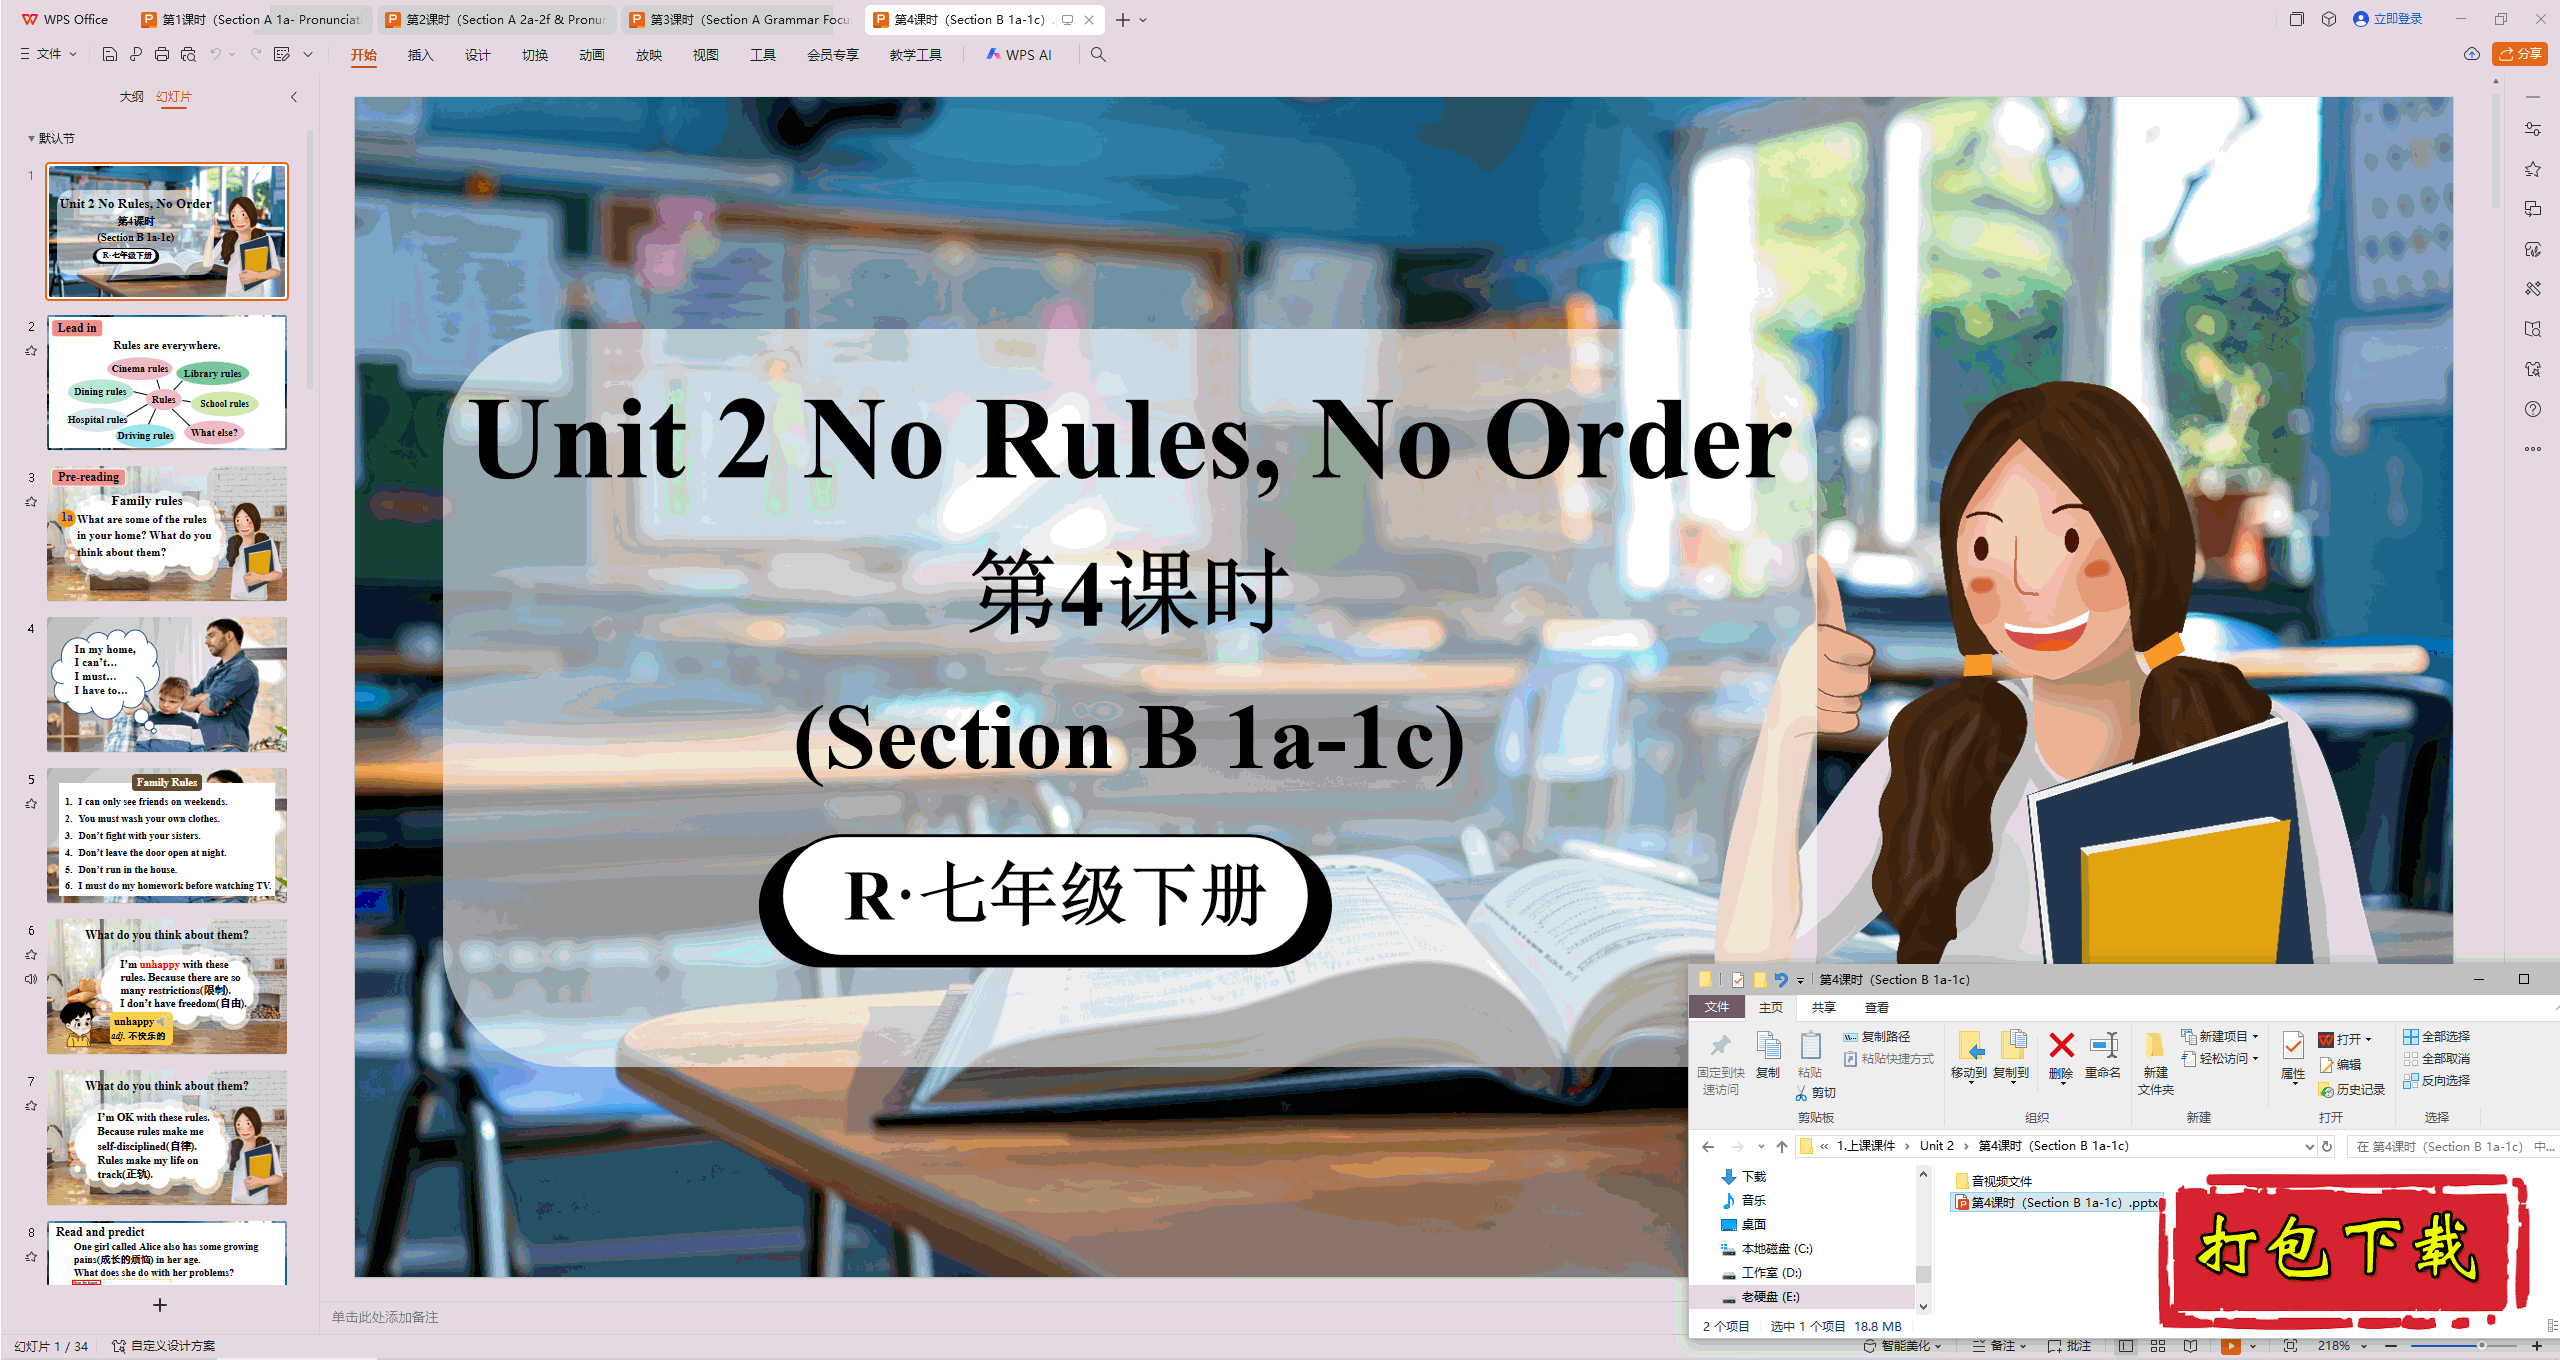This screenshot has width=2560, height=1360.
Task: Click zoom out minus button
Action: (x=2392, y=1346)
